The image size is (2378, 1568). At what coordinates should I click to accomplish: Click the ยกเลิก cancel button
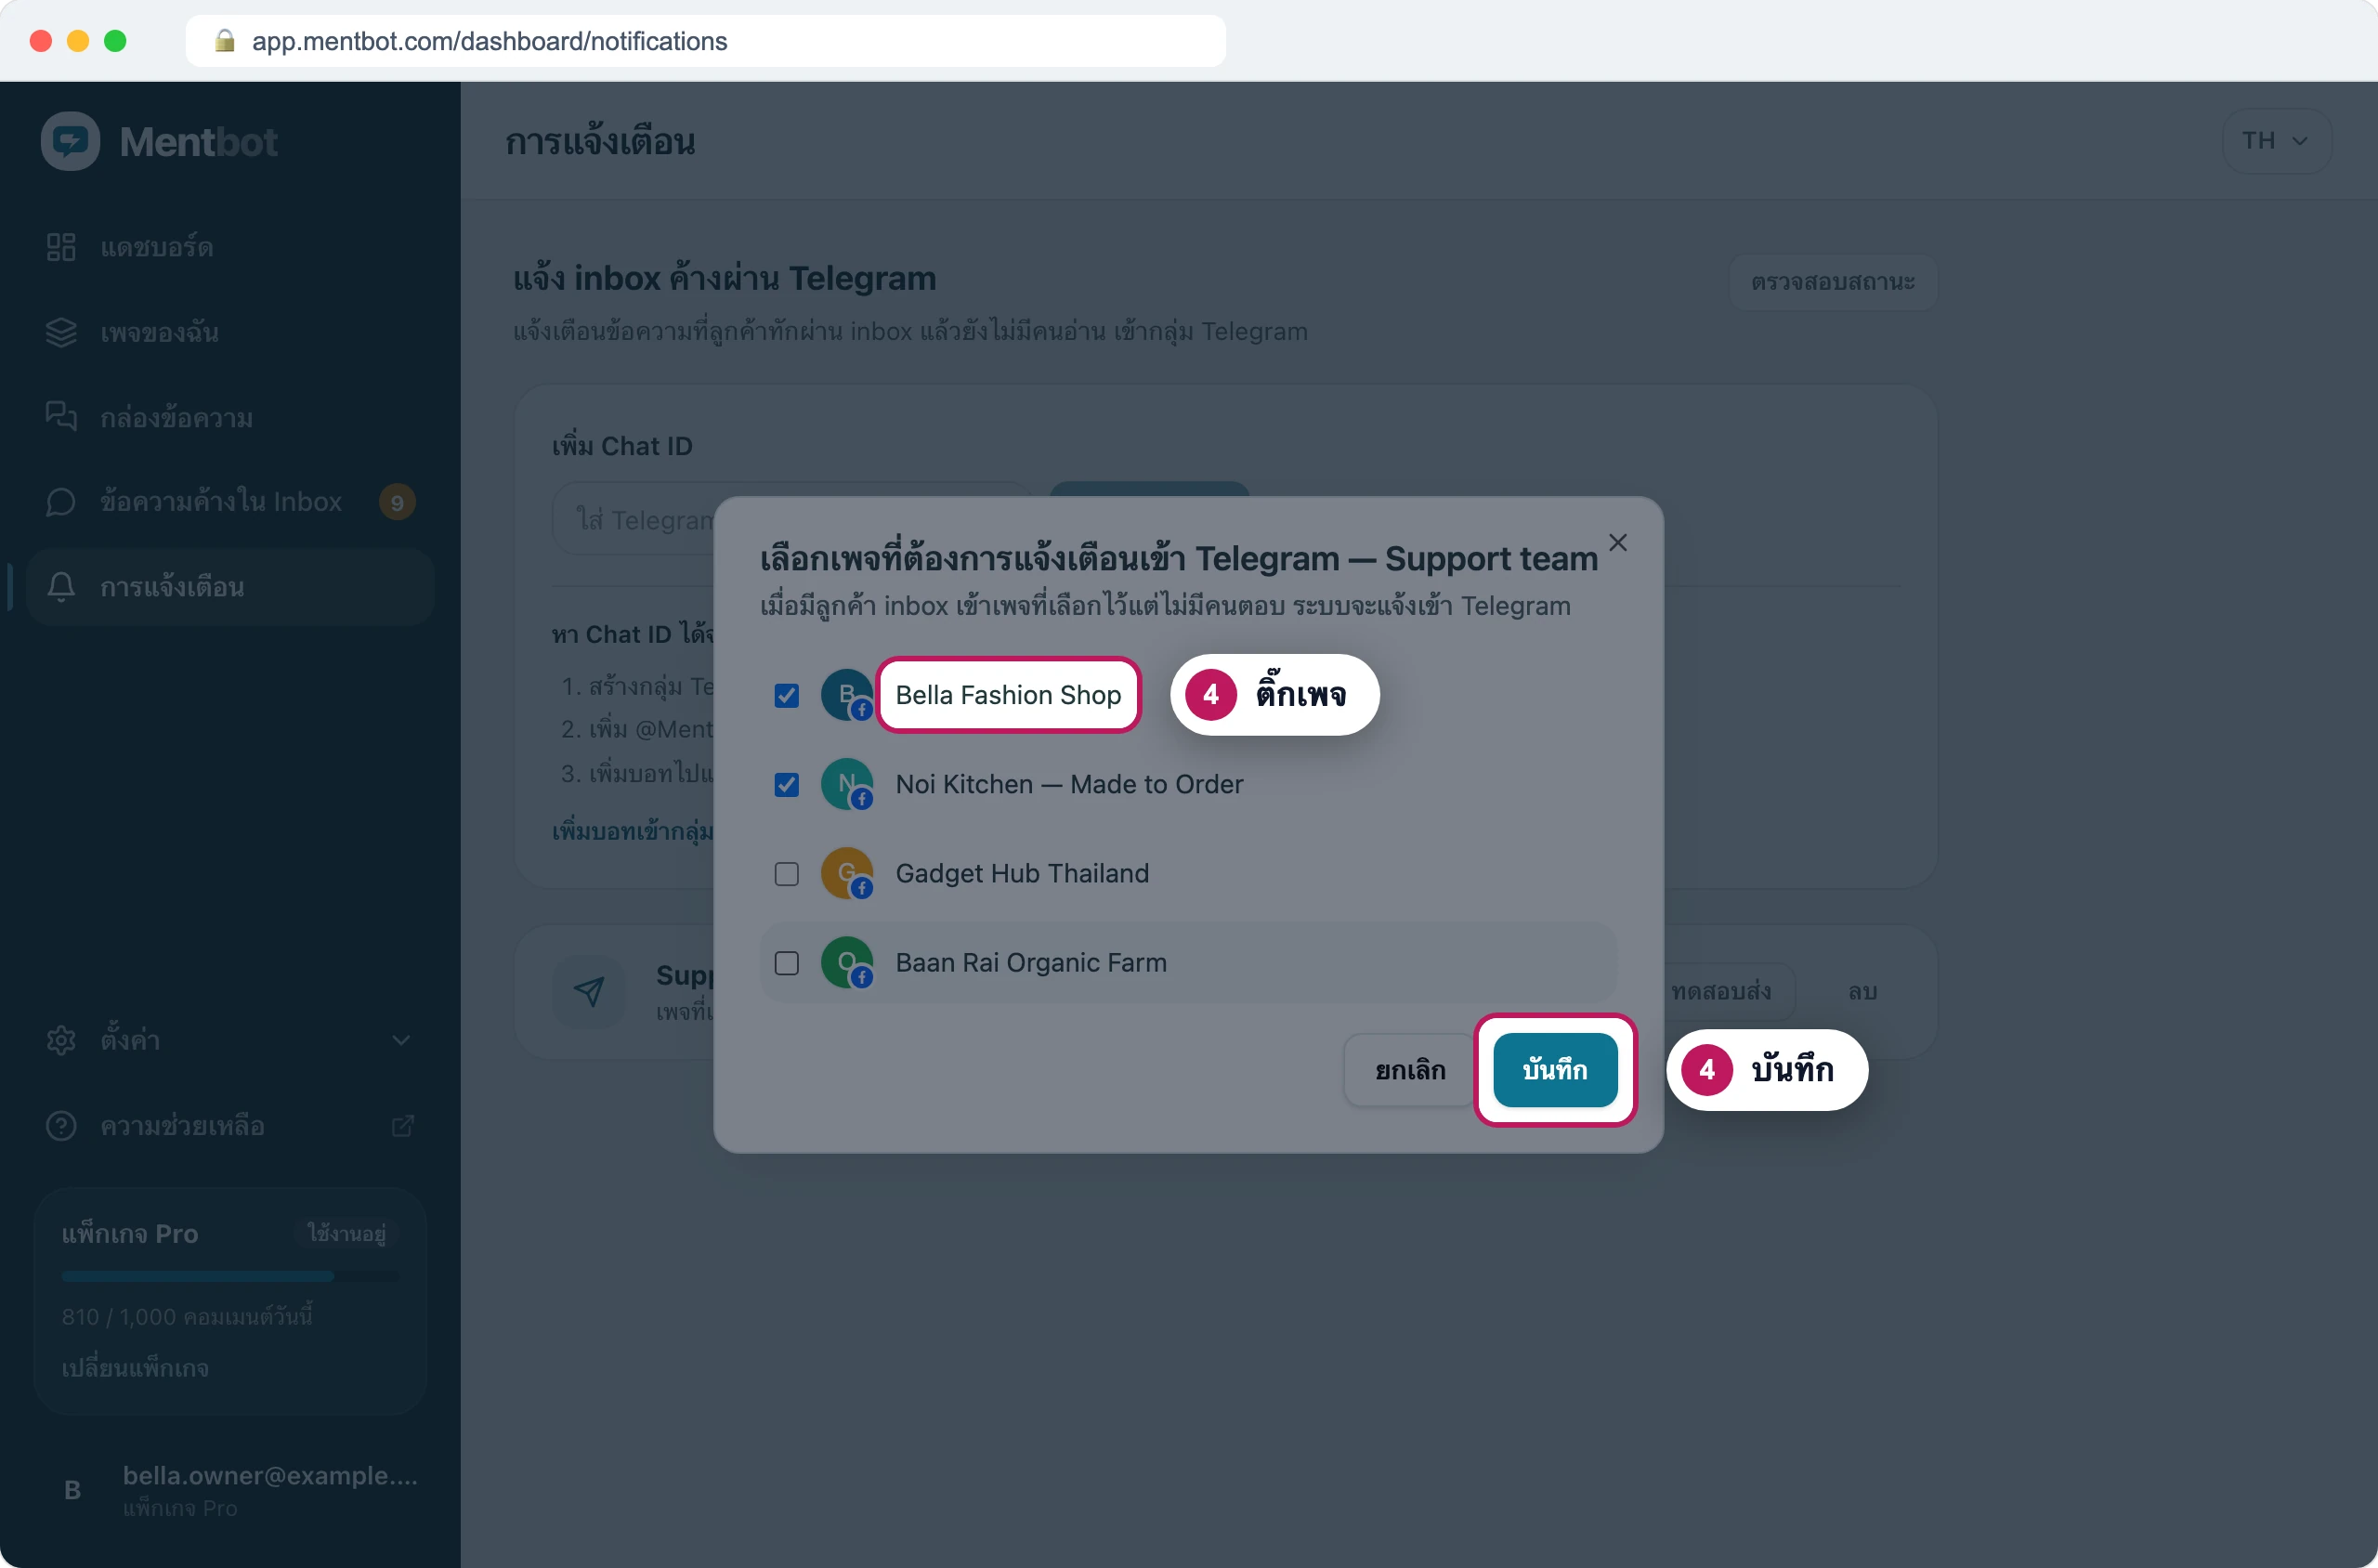1410,1070
